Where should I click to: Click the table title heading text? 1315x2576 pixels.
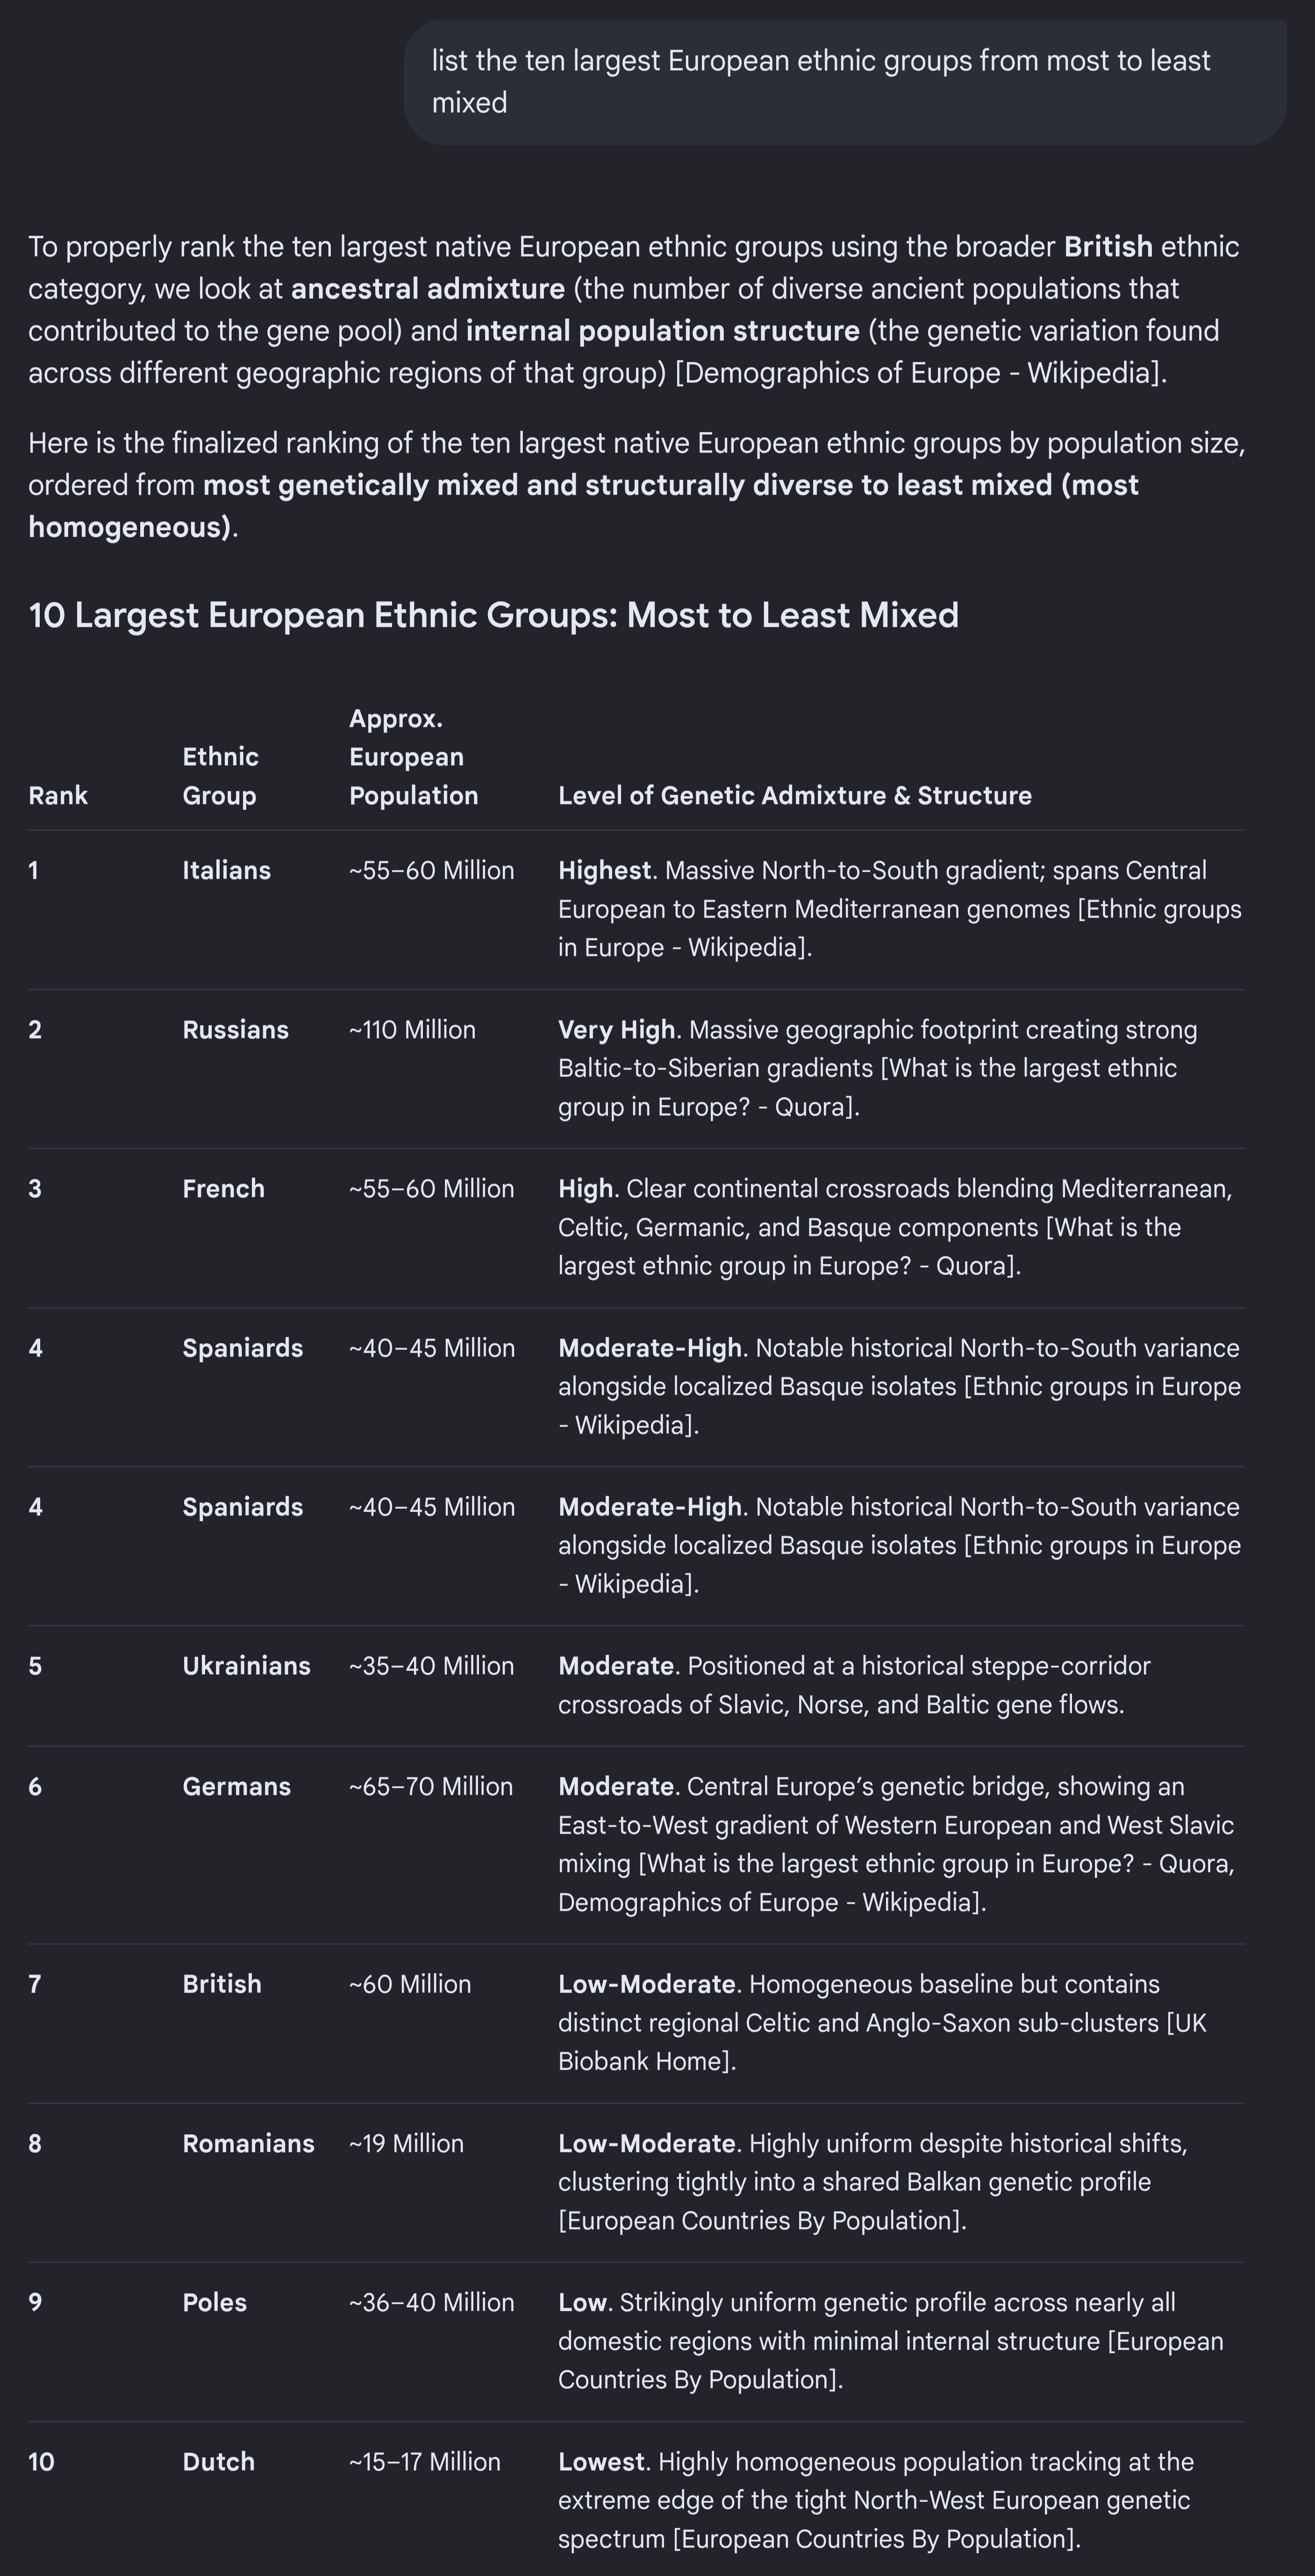[x=494, y=614]
